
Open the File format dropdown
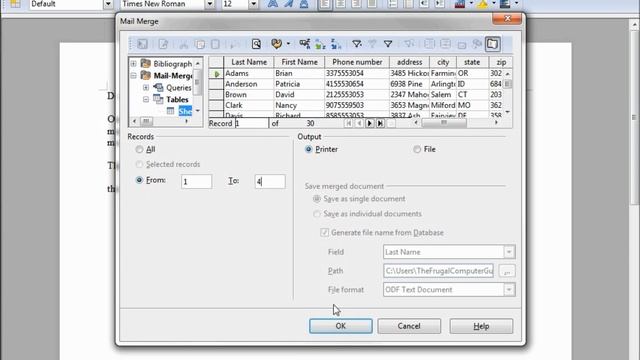click(x=509, y=290)
